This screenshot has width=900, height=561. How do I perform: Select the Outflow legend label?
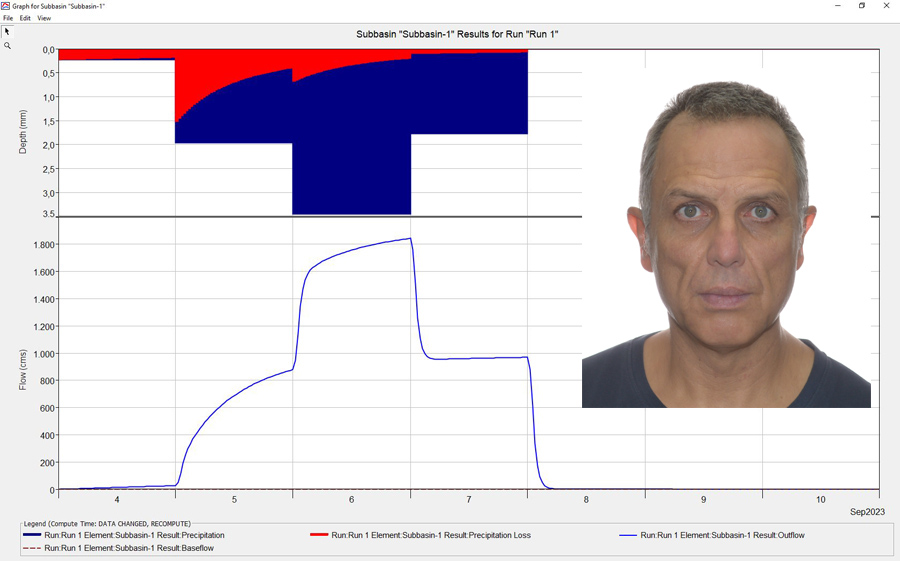(723, 535)
